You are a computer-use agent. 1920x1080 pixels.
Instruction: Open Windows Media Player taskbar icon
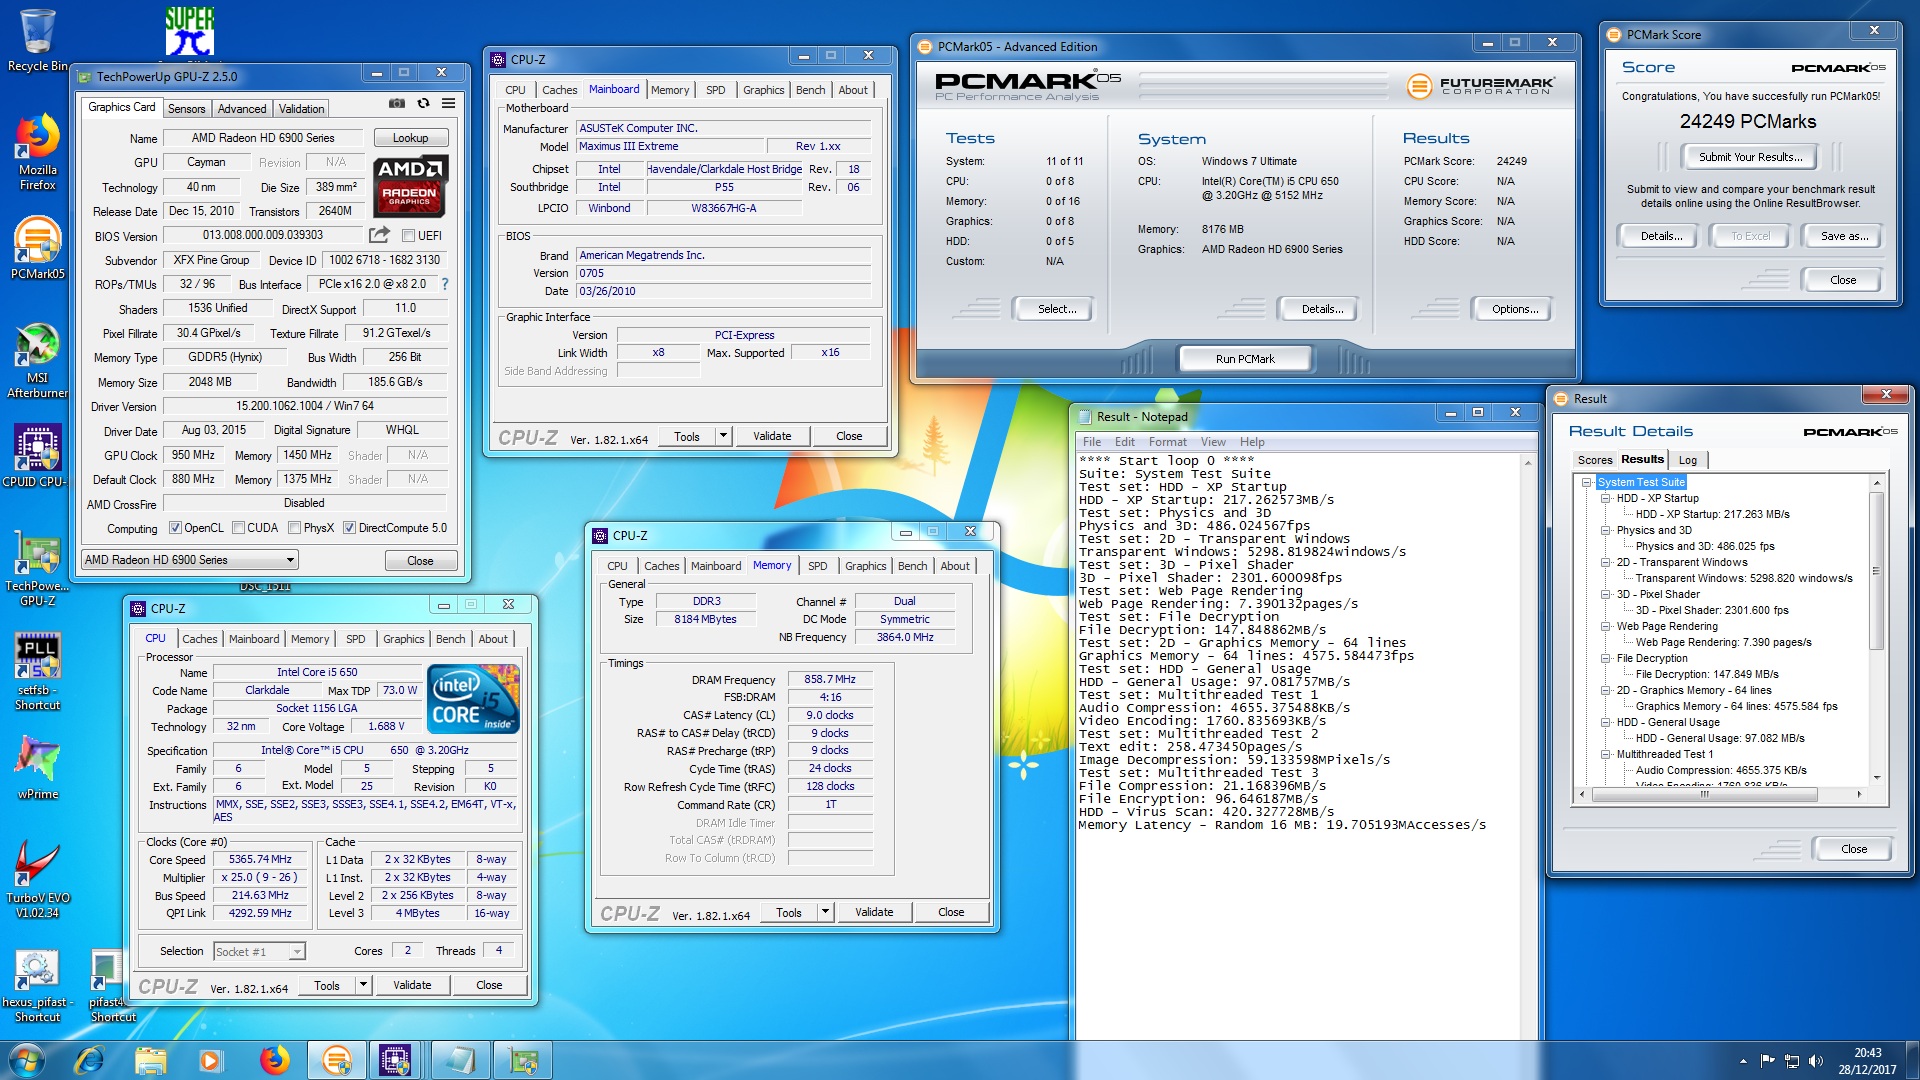[210, 1059]
